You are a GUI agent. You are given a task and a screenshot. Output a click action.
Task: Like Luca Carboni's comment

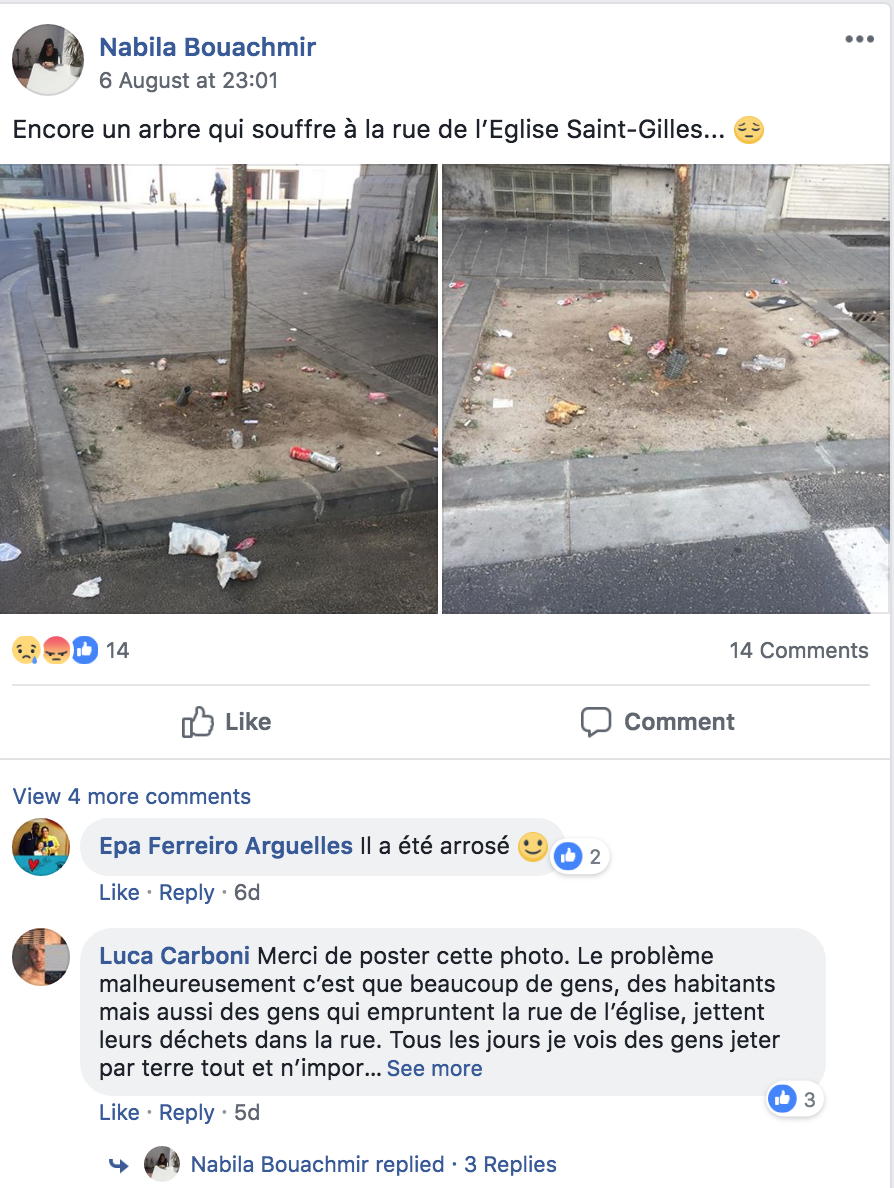119,1112
